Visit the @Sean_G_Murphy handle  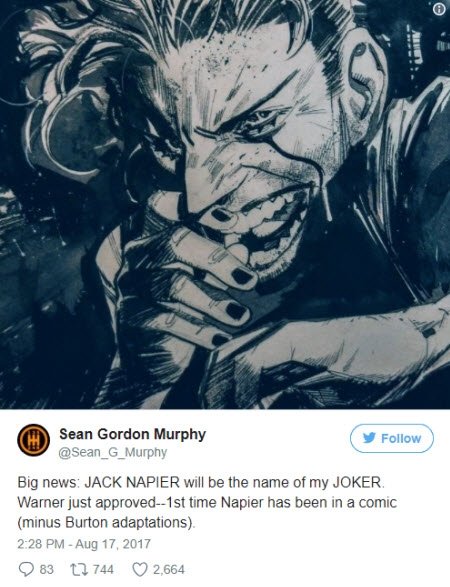113,452
